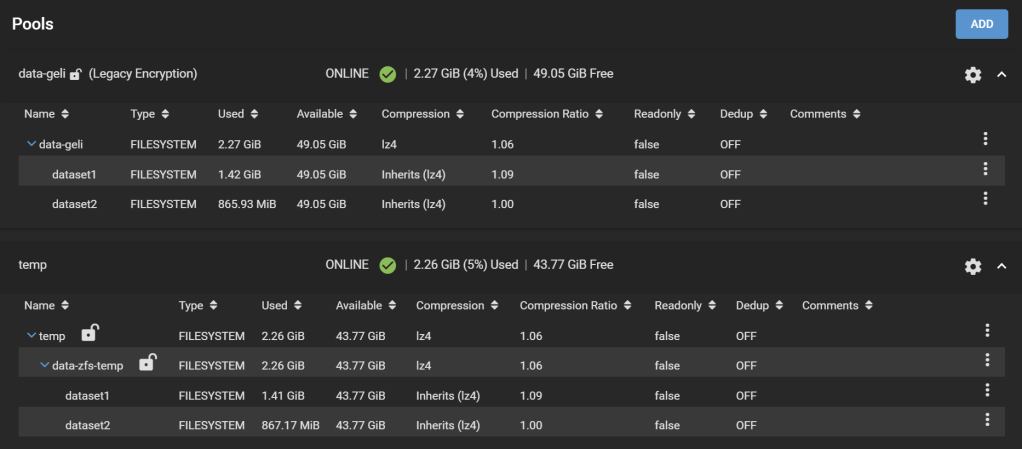The image size is (1022, 449).
Task: Select dataset1 under data-zfs-temp
Action: click(x=87, y=396)
